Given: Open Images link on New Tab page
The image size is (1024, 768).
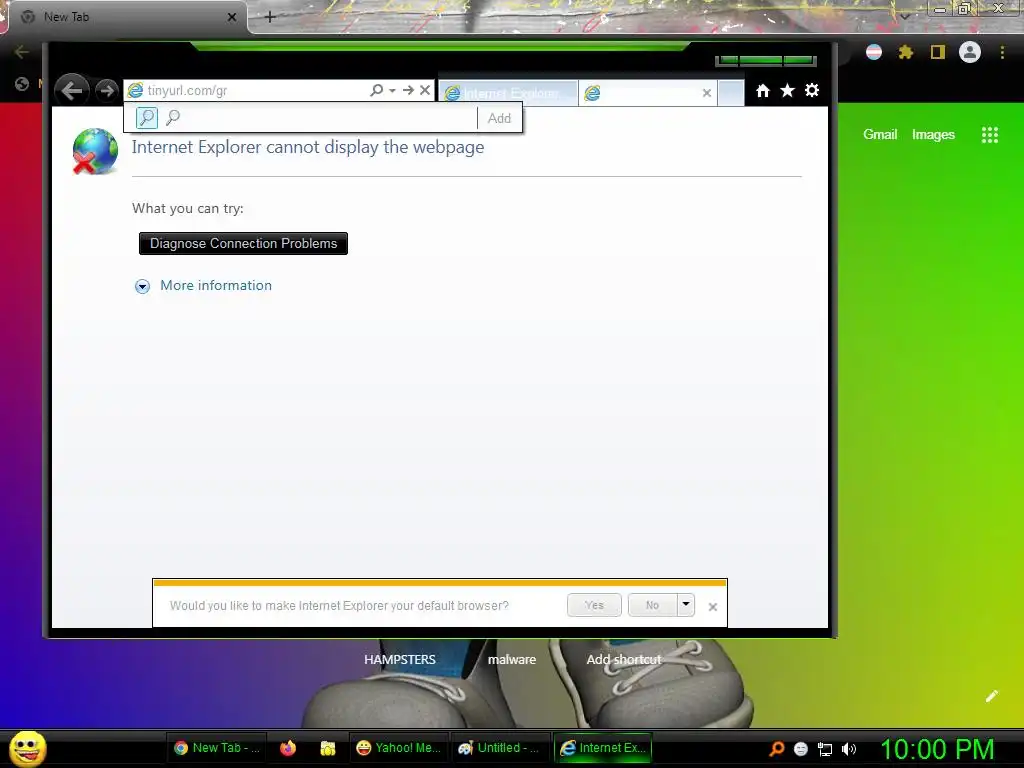Looking at the screenshot, I should coord(933,135).
